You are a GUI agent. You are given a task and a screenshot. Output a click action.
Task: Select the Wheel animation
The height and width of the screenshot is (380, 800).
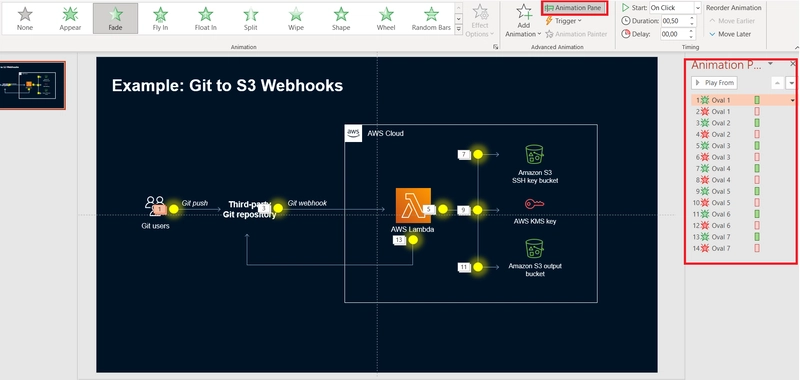[x=386, y=18]
